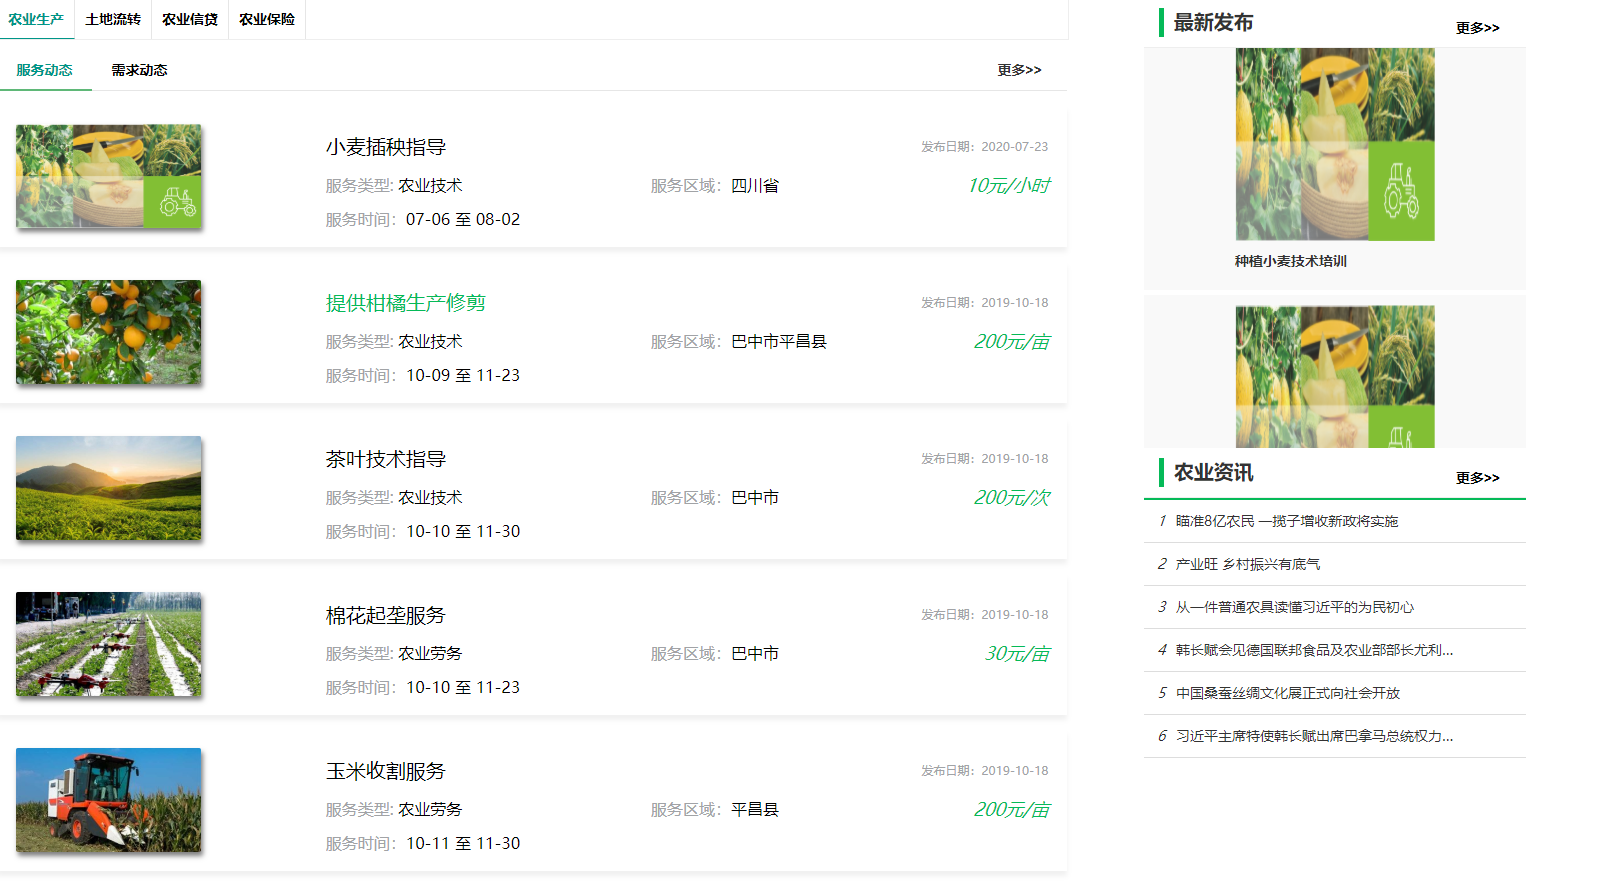Click the 玉米收割服务 title
1598x889 pixels.
pos(386,771)
